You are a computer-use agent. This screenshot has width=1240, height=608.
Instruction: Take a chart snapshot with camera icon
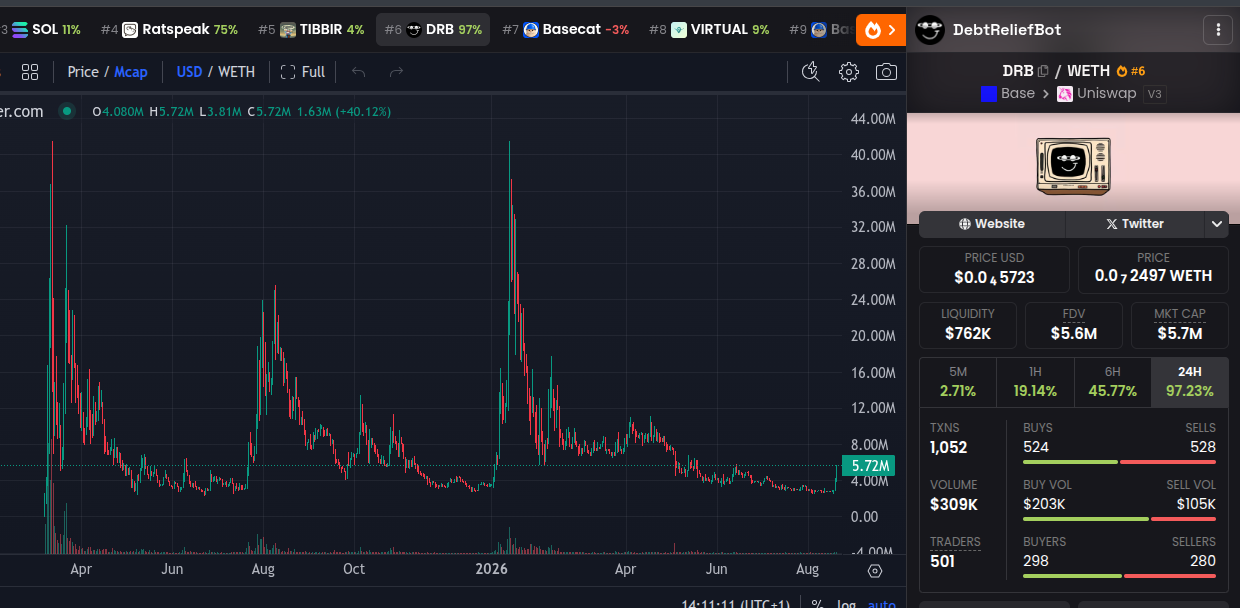click(x=886, y=72)
